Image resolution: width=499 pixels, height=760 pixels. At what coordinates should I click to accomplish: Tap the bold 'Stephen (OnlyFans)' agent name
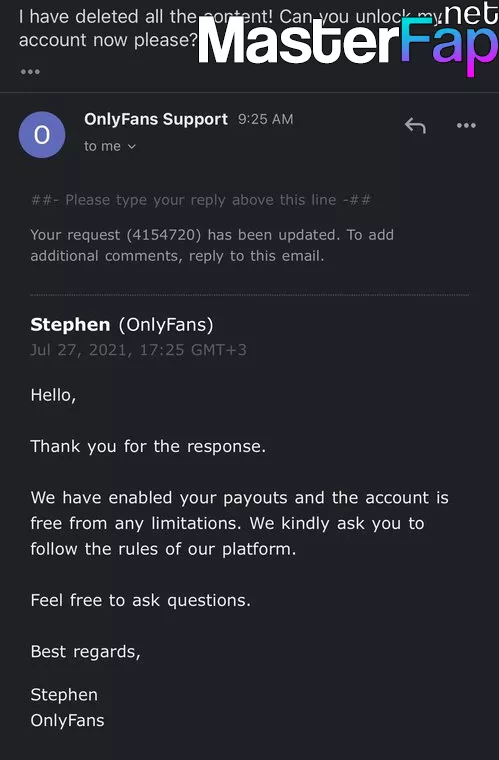pyautogui.click(x=122, y=325)
